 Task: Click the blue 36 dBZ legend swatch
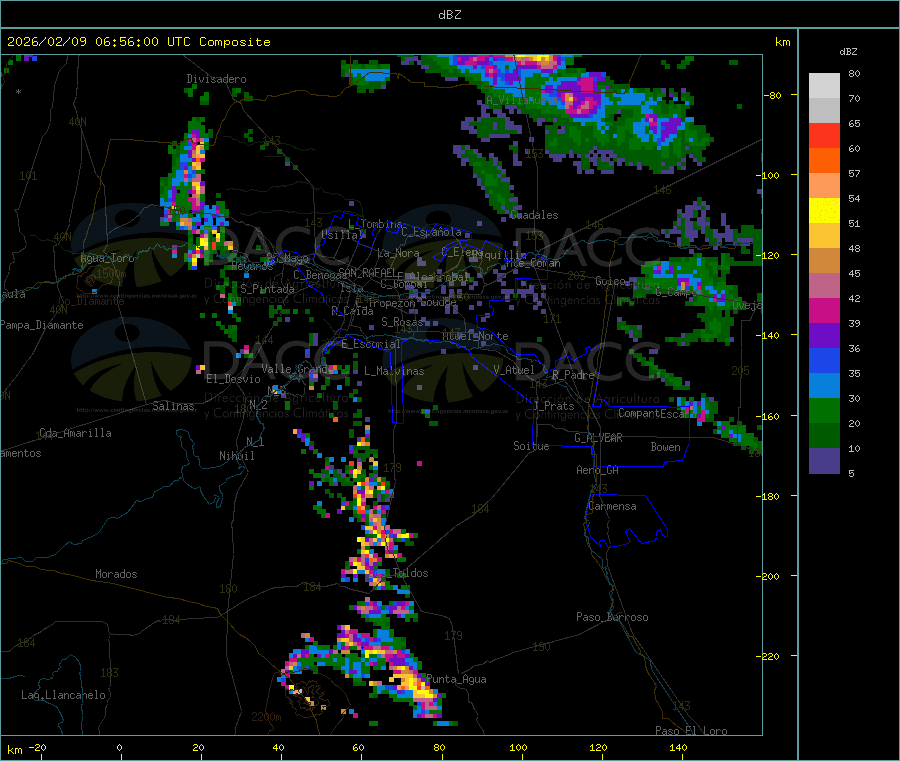click(824, 360)
